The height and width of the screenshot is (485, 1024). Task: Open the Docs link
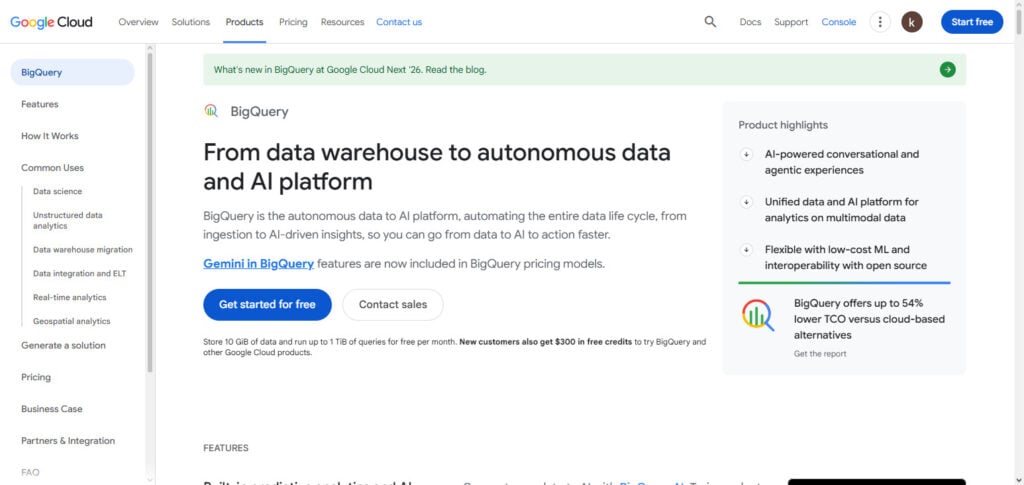(750, 22)
